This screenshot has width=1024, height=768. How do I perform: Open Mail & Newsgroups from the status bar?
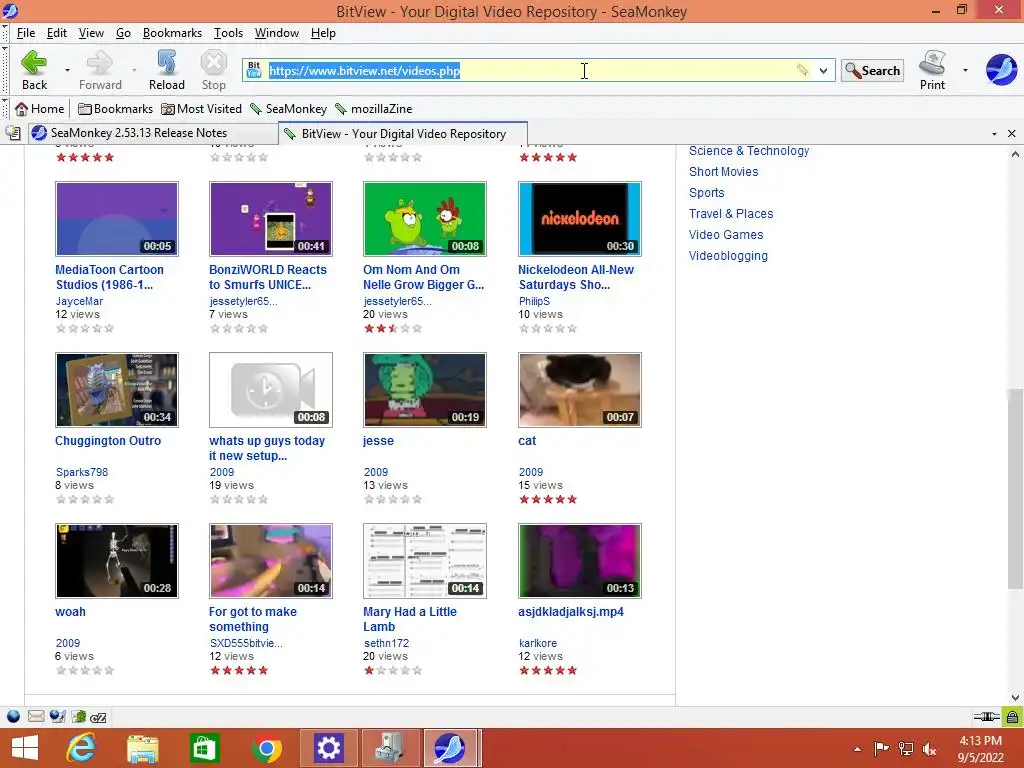coord(36,717)
